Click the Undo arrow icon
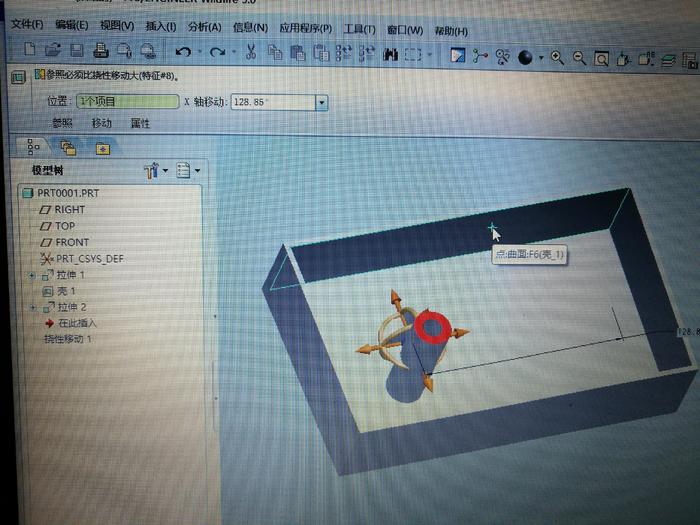This screenshot has width=700, height=525. (183, 52)
